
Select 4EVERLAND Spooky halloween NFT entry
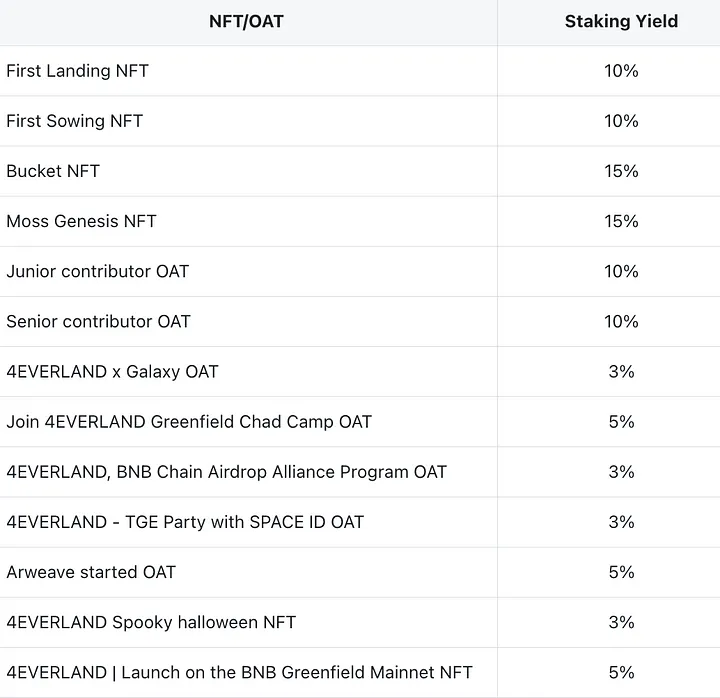[x=151, y=622]
